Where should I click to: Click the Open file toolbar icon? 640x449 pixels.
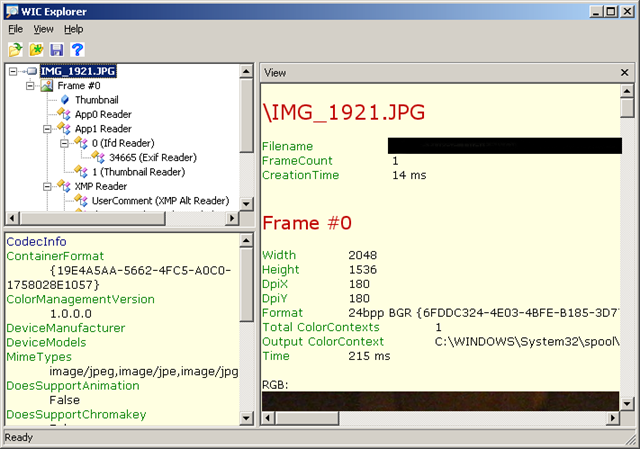pos(16,50)
